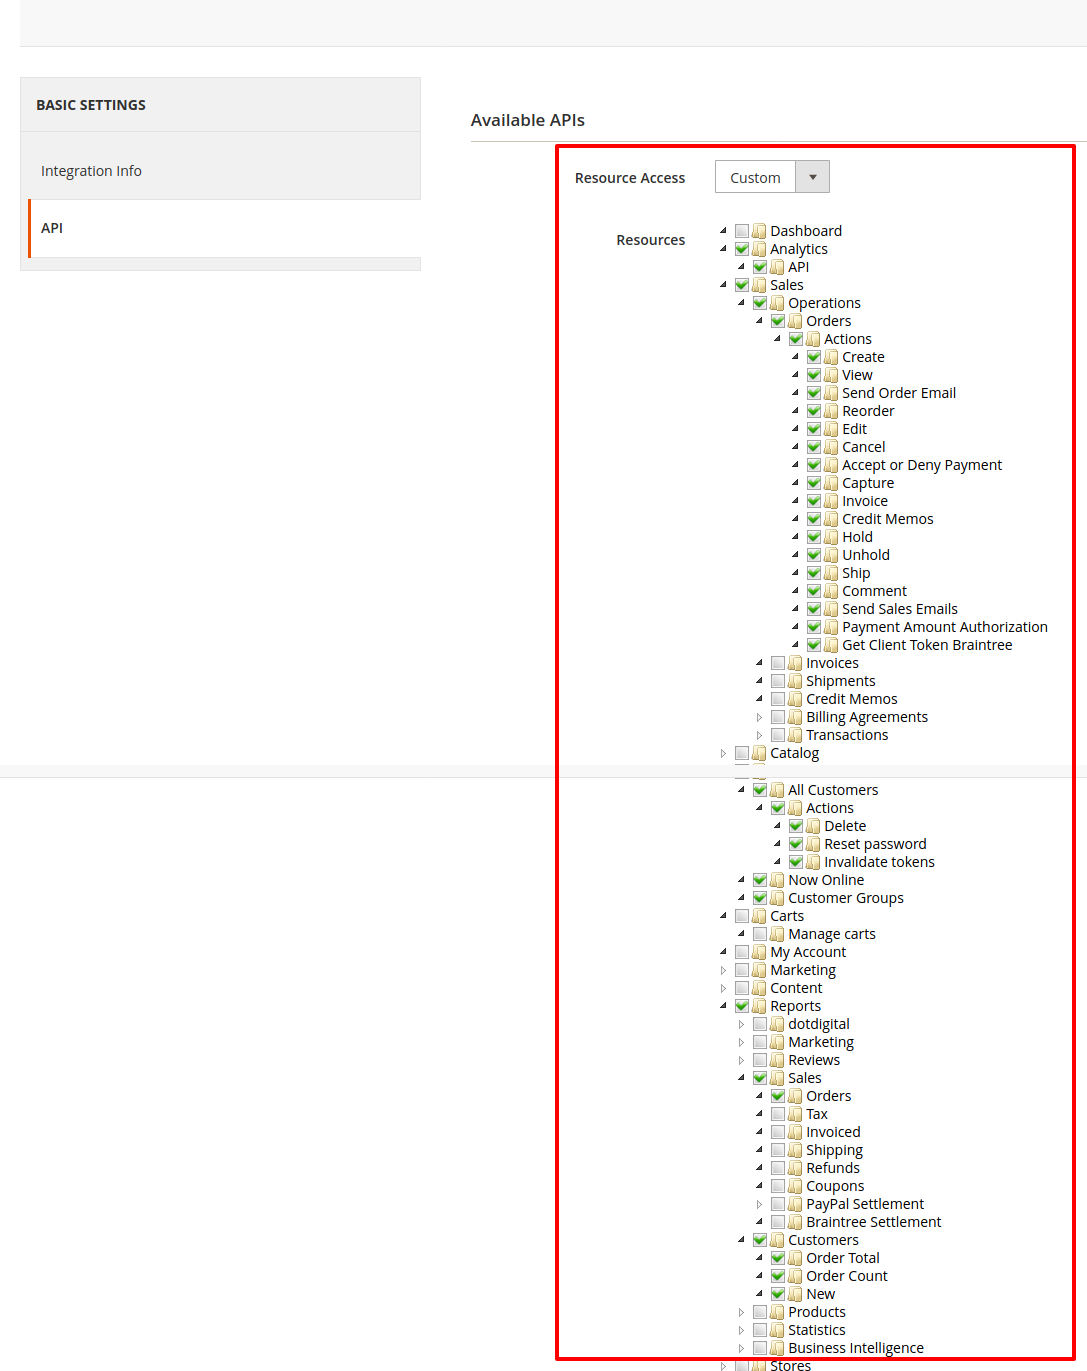1087x1371 pixels.
Task: Click the Coupons folder icon
Action: click(795, 1186)
